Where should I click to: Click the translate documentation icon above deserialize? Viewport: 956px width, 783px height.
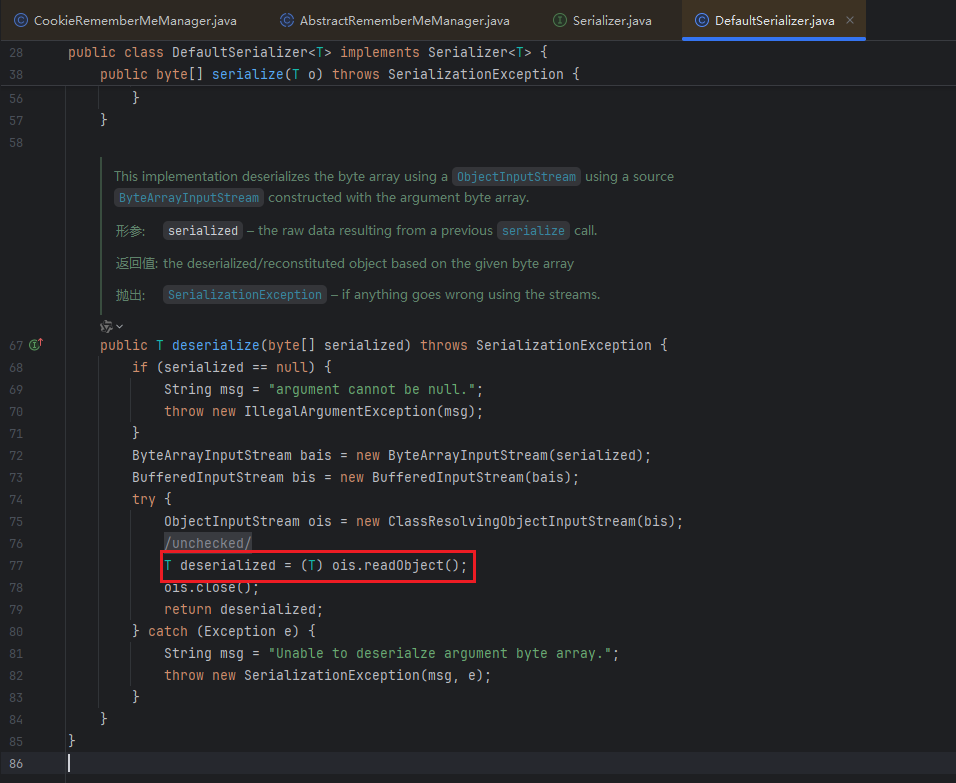(x=106, y=326)
